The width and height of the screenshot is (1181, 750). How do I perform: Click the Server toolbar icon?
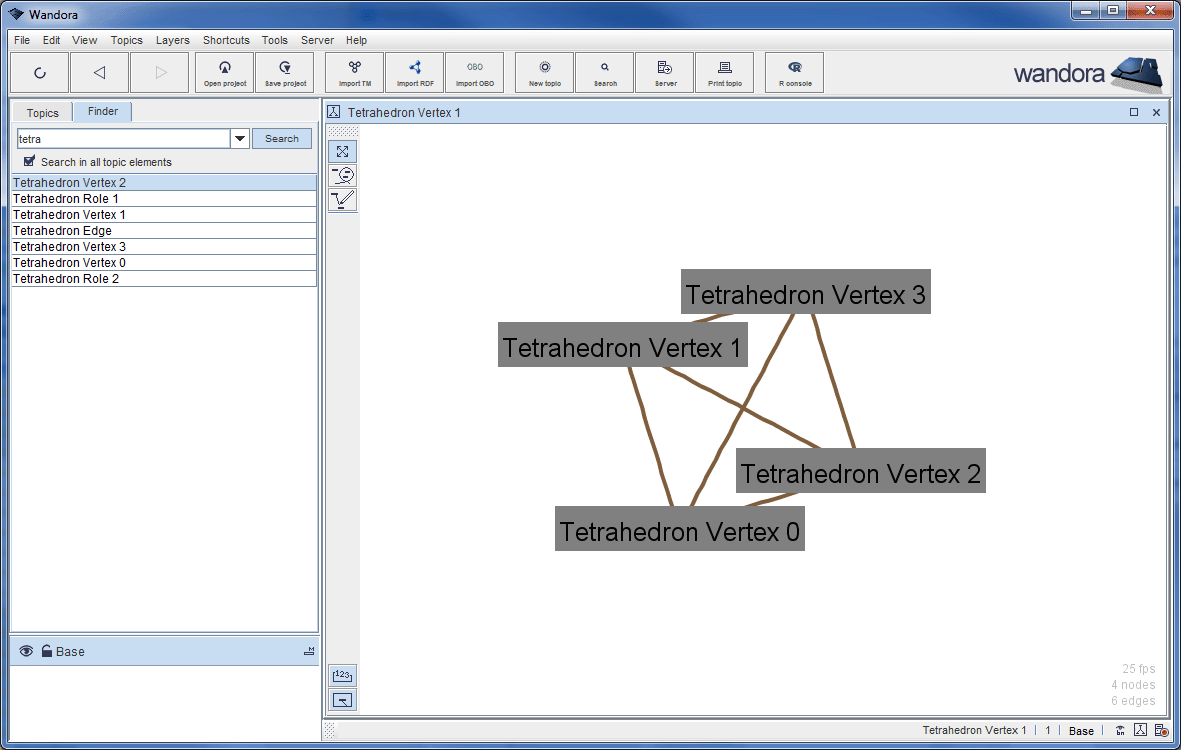(x=664, y=72)
